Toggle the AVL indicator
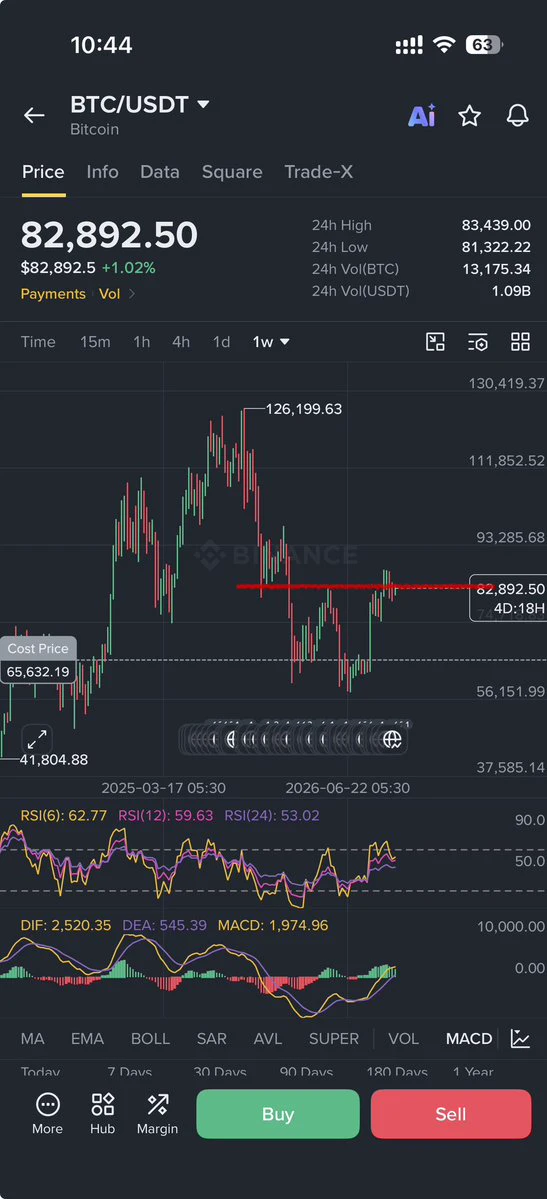547x1199 pixels. click(x=268, y=1038)
